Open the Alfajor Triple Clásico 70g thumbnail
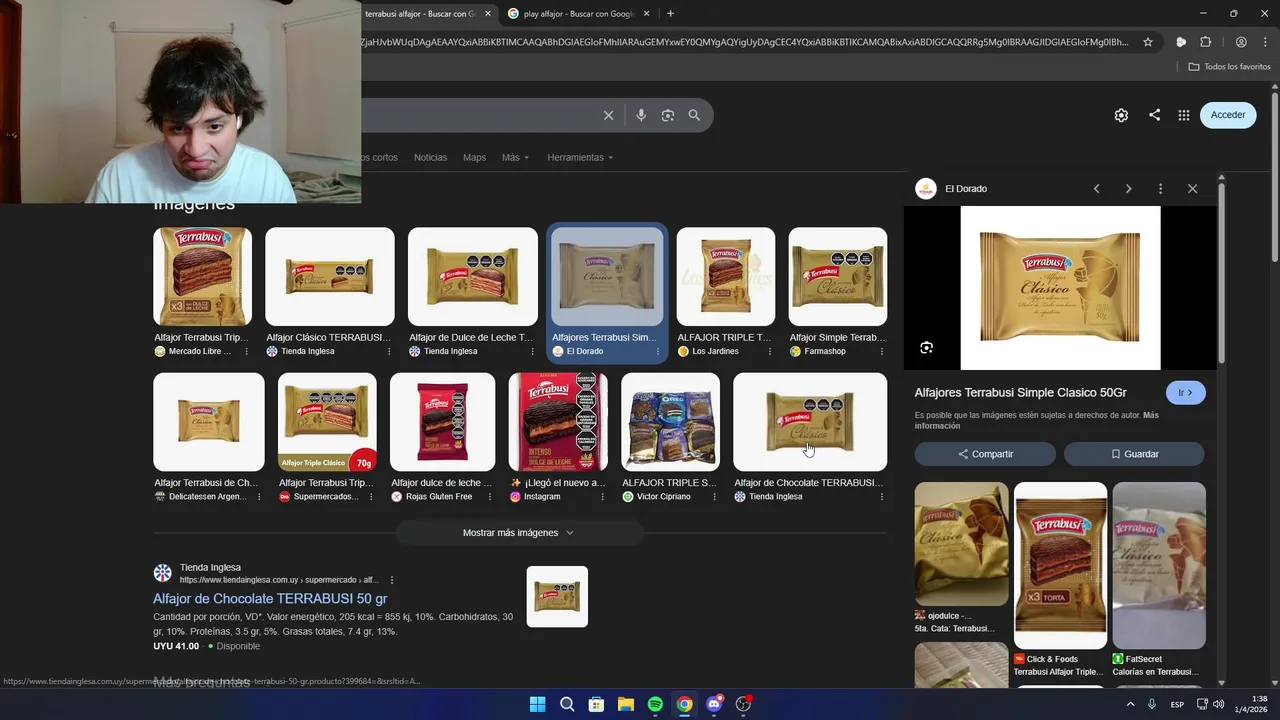Viewport: 1280px width, 720px height. pos(327,422)
